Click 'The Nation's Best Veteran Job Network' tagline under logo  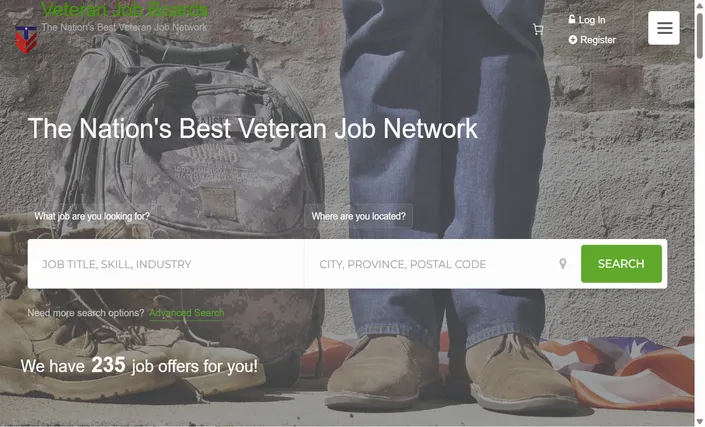125,27
